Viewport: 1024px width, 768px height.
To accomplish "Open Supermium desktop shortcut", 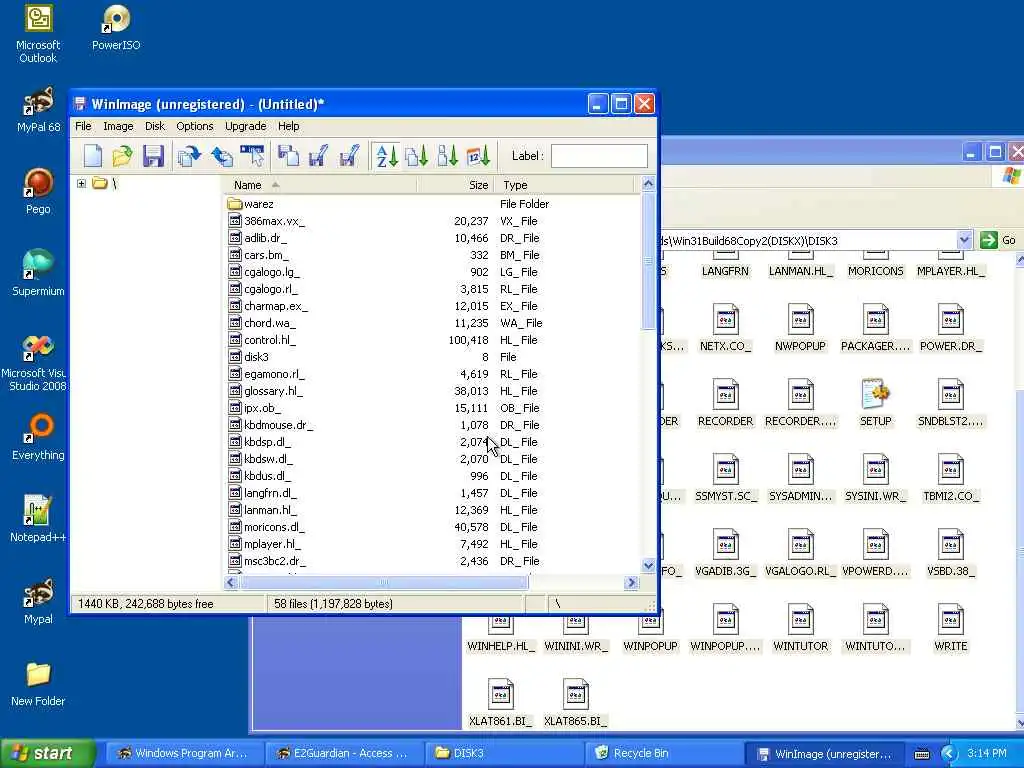I will tap(38, 273).
